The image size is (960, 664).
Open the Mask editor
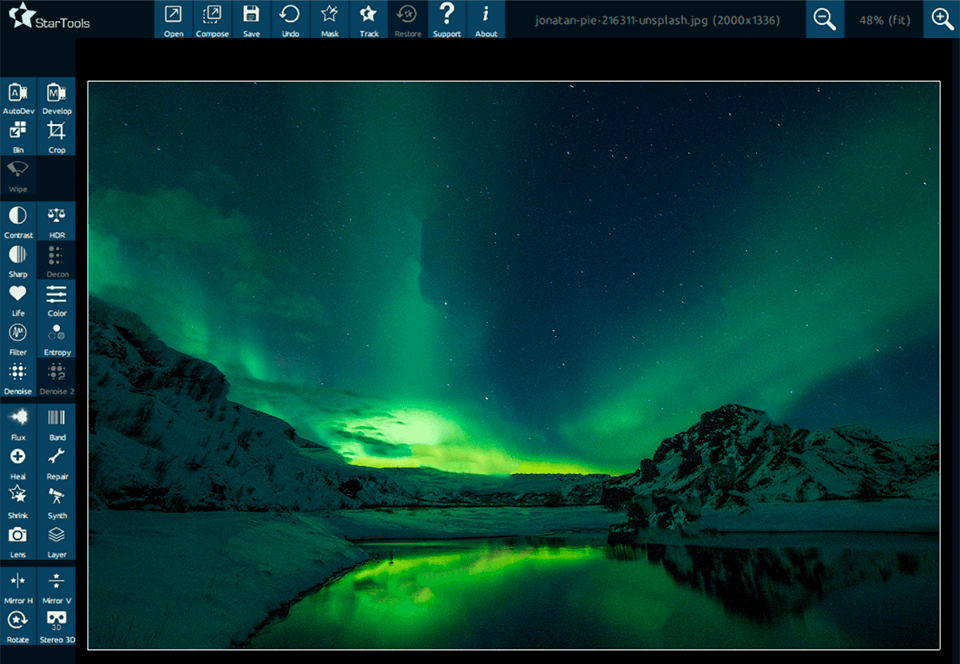coord(329,18)
